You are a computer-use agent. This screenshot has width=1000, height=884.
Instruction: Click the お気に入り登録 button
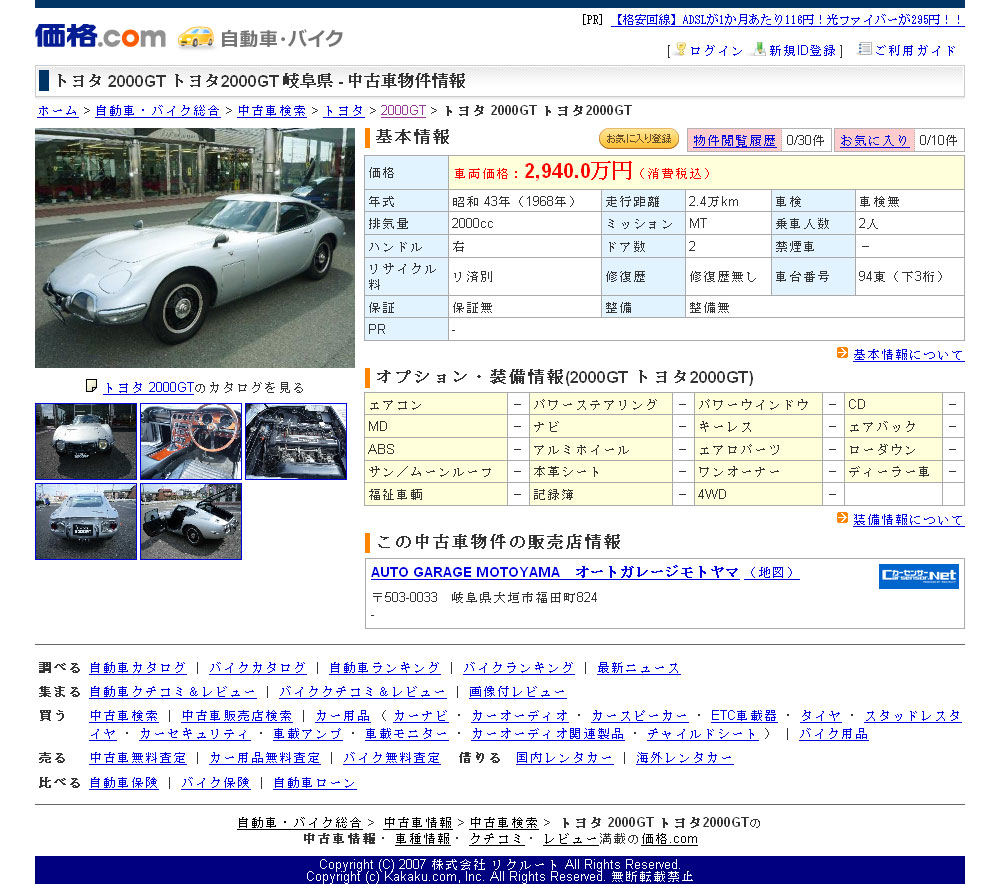click(638, 138)
